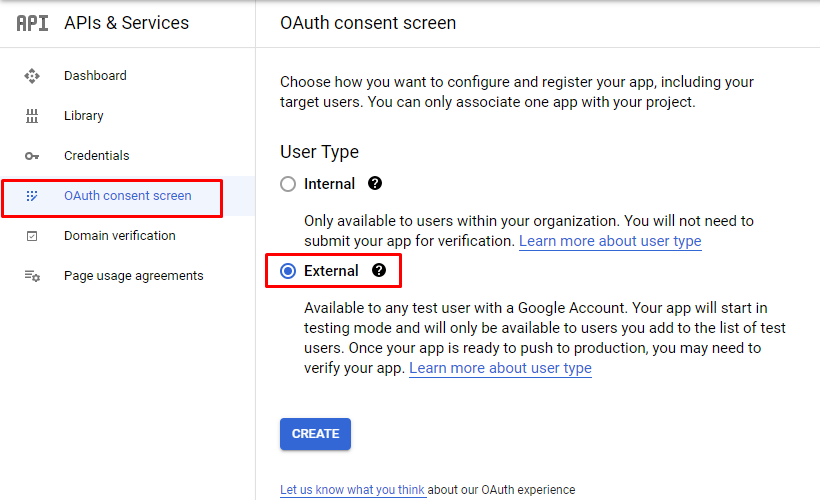Click the Domain verification checkbox icon
The image size is (820, 500).
(x=32, y=236)
